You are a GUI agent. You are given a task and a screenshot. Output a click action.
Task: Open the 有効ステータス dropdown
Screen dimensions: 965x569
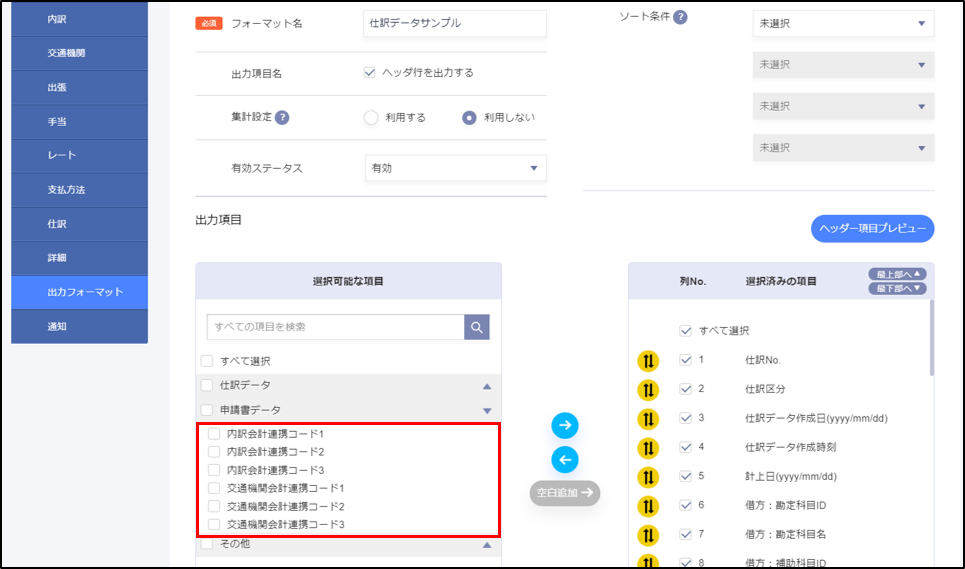(x=456, y=168)
